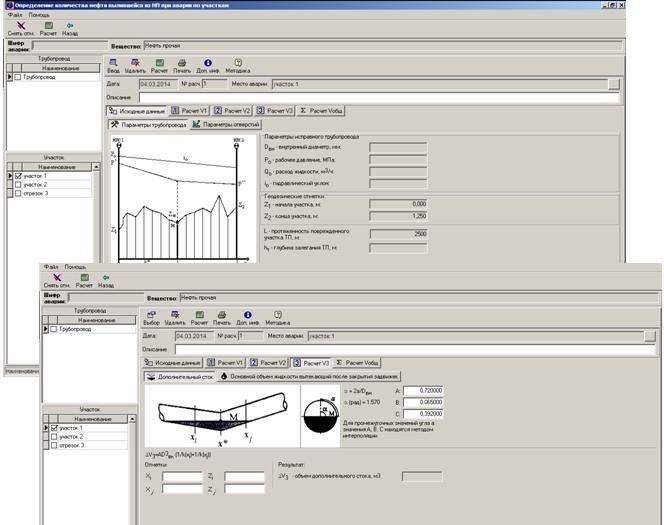Open the Помощь menu in front window
The width and height of the screenshot is (664, 525).
(x=76, y=267)
